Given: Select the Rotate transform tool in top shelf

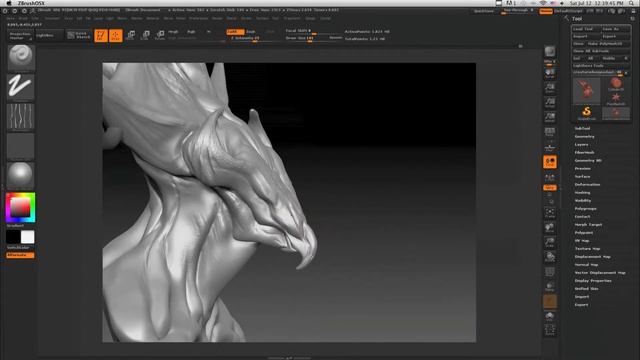Looking at the screenshot, I should click(x=160, y=36).
